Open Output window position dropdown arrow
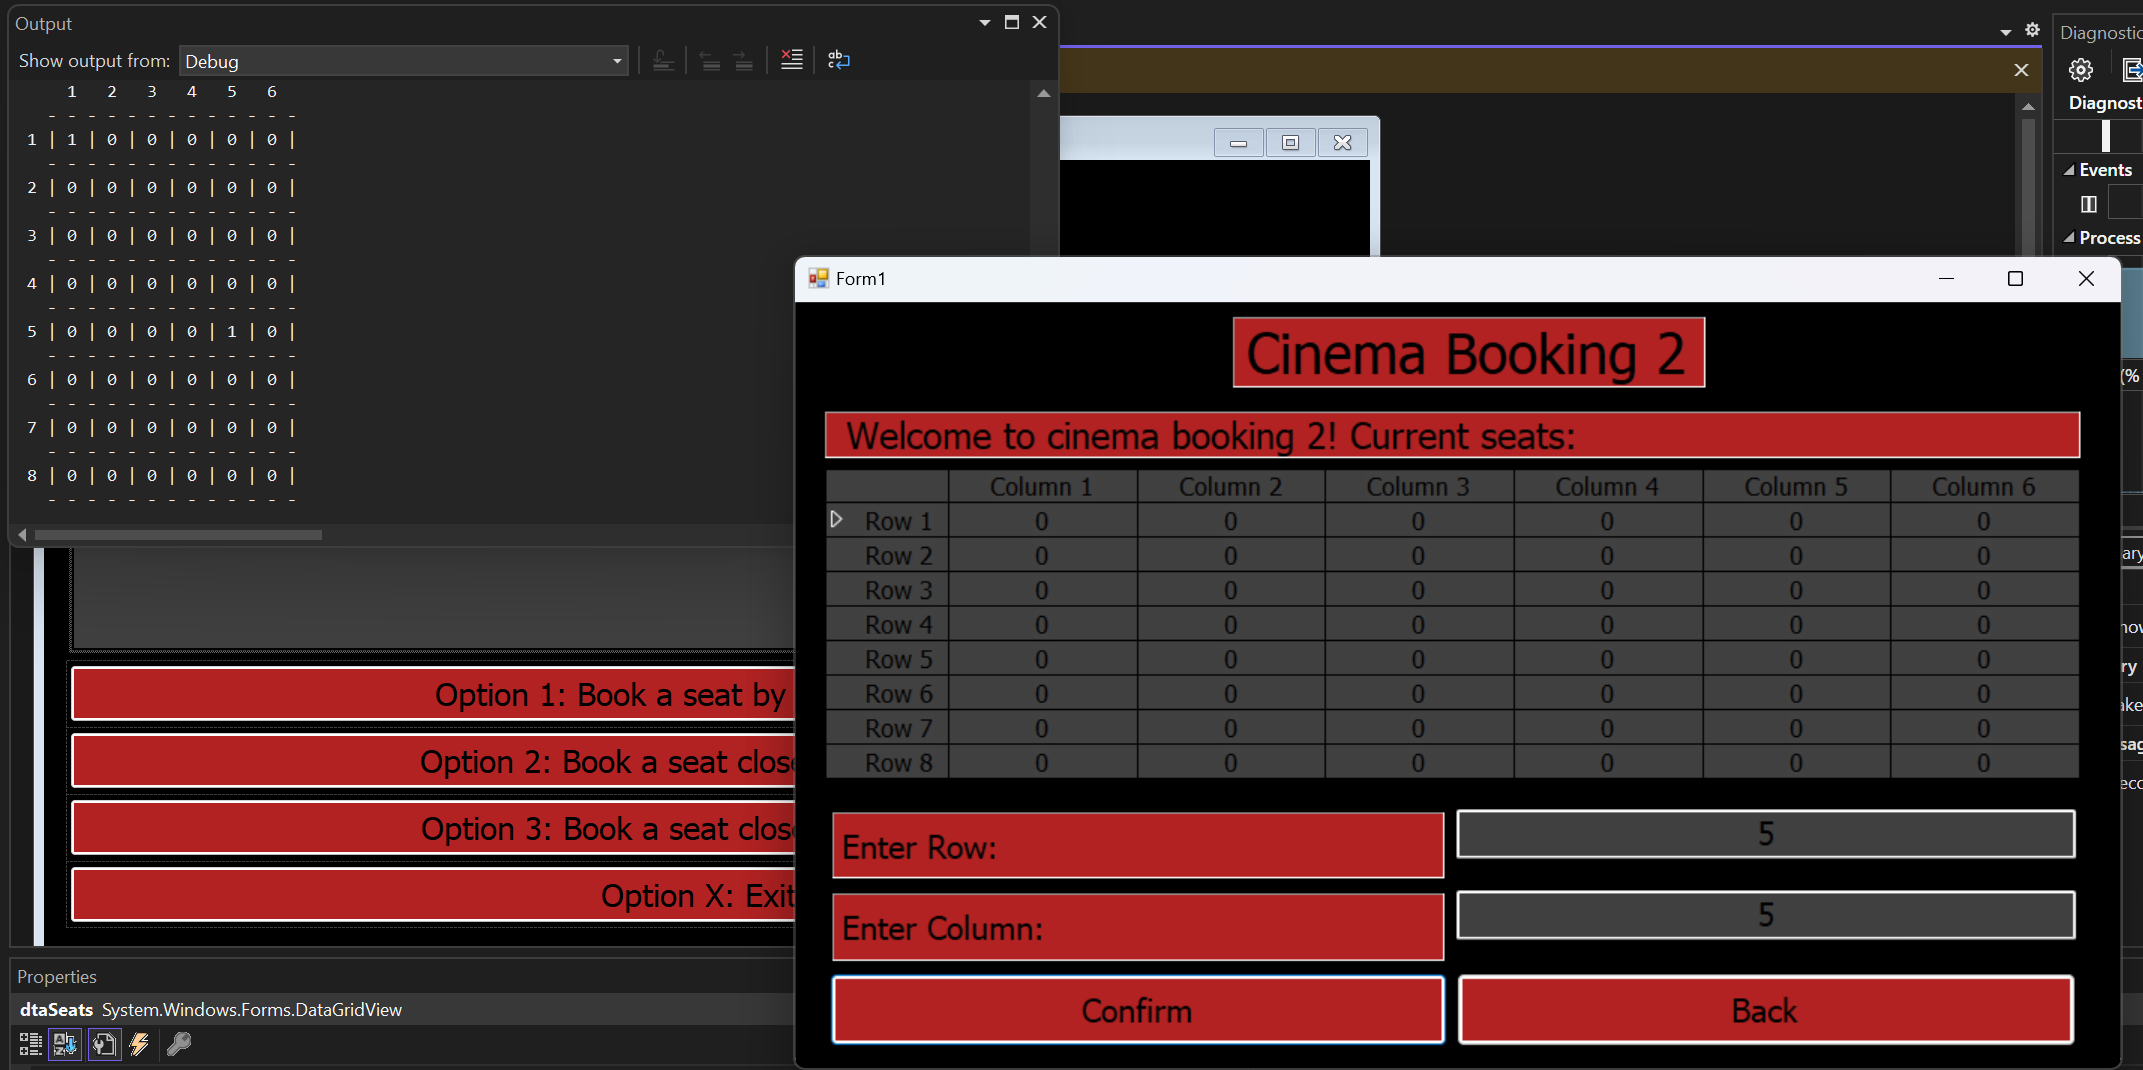Image resolution: width=2143 pixels, height=1070 pixels. [984, 22]
